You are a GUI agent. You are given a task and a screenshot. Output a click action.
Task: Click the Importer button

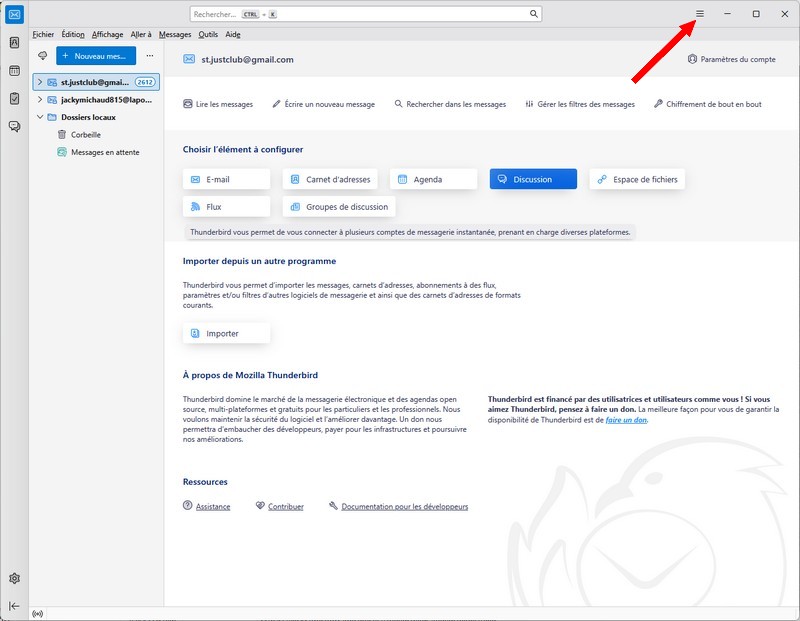pos(226,333)
